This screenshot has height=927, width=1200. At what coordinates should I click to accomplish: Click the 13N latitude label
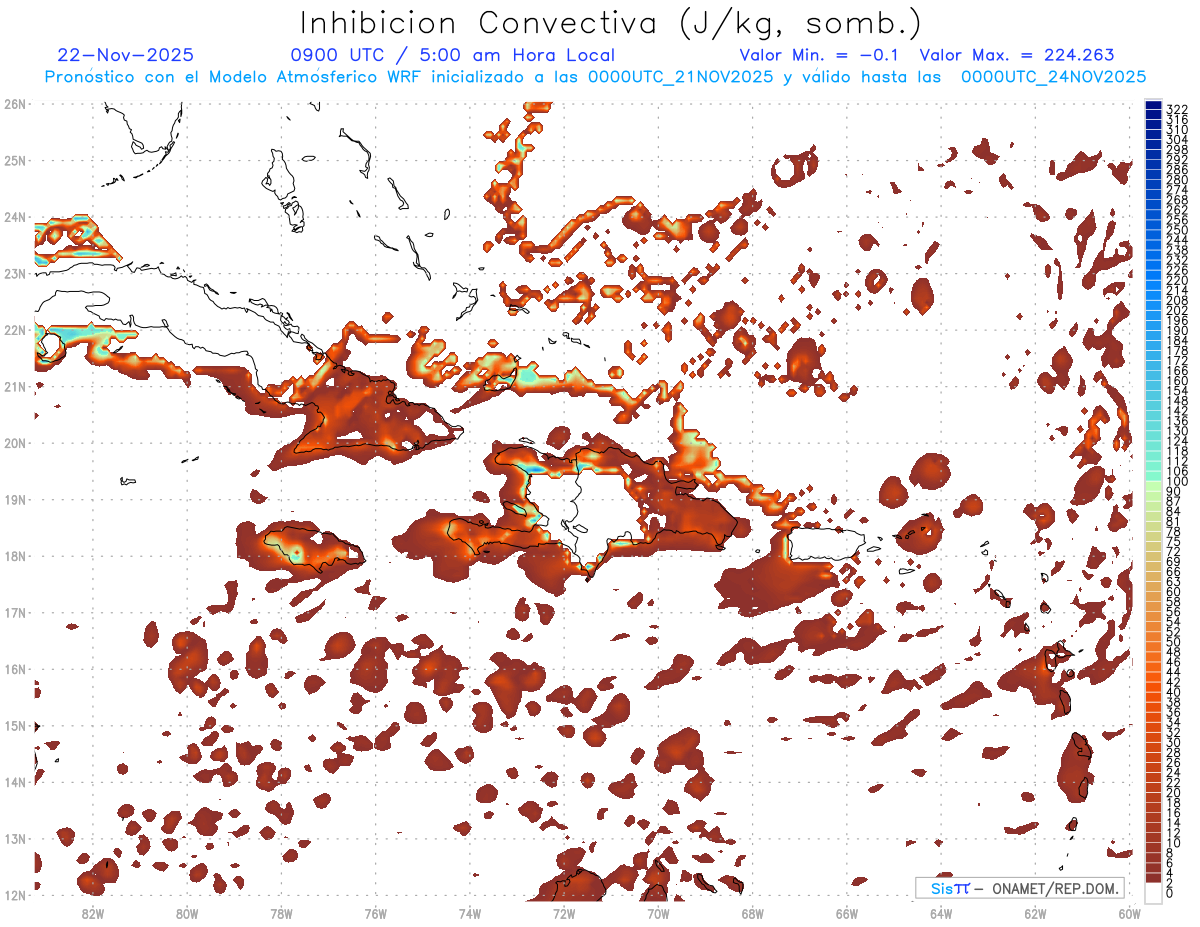(x=14, y=838)
